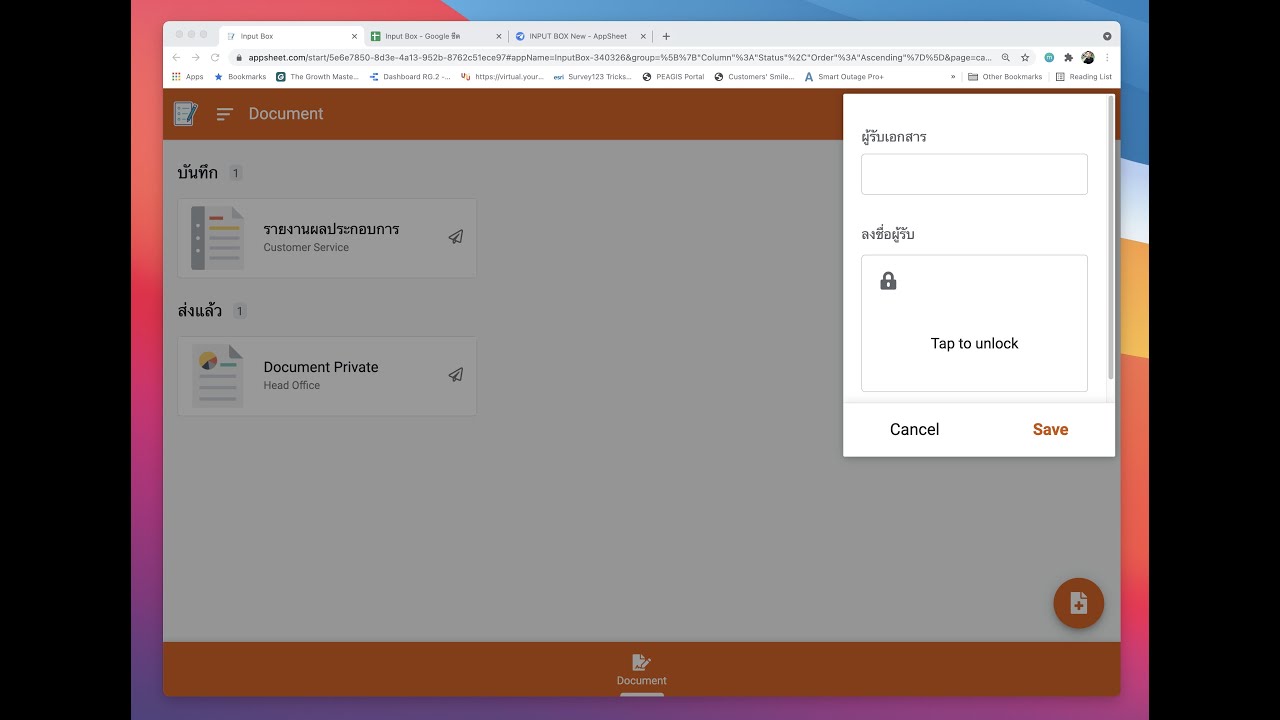The height and width of the screenshot is (720, 1280).
Task: Open the รายงานผลประกอบการ document thumbnail
Action: [217, 238]
